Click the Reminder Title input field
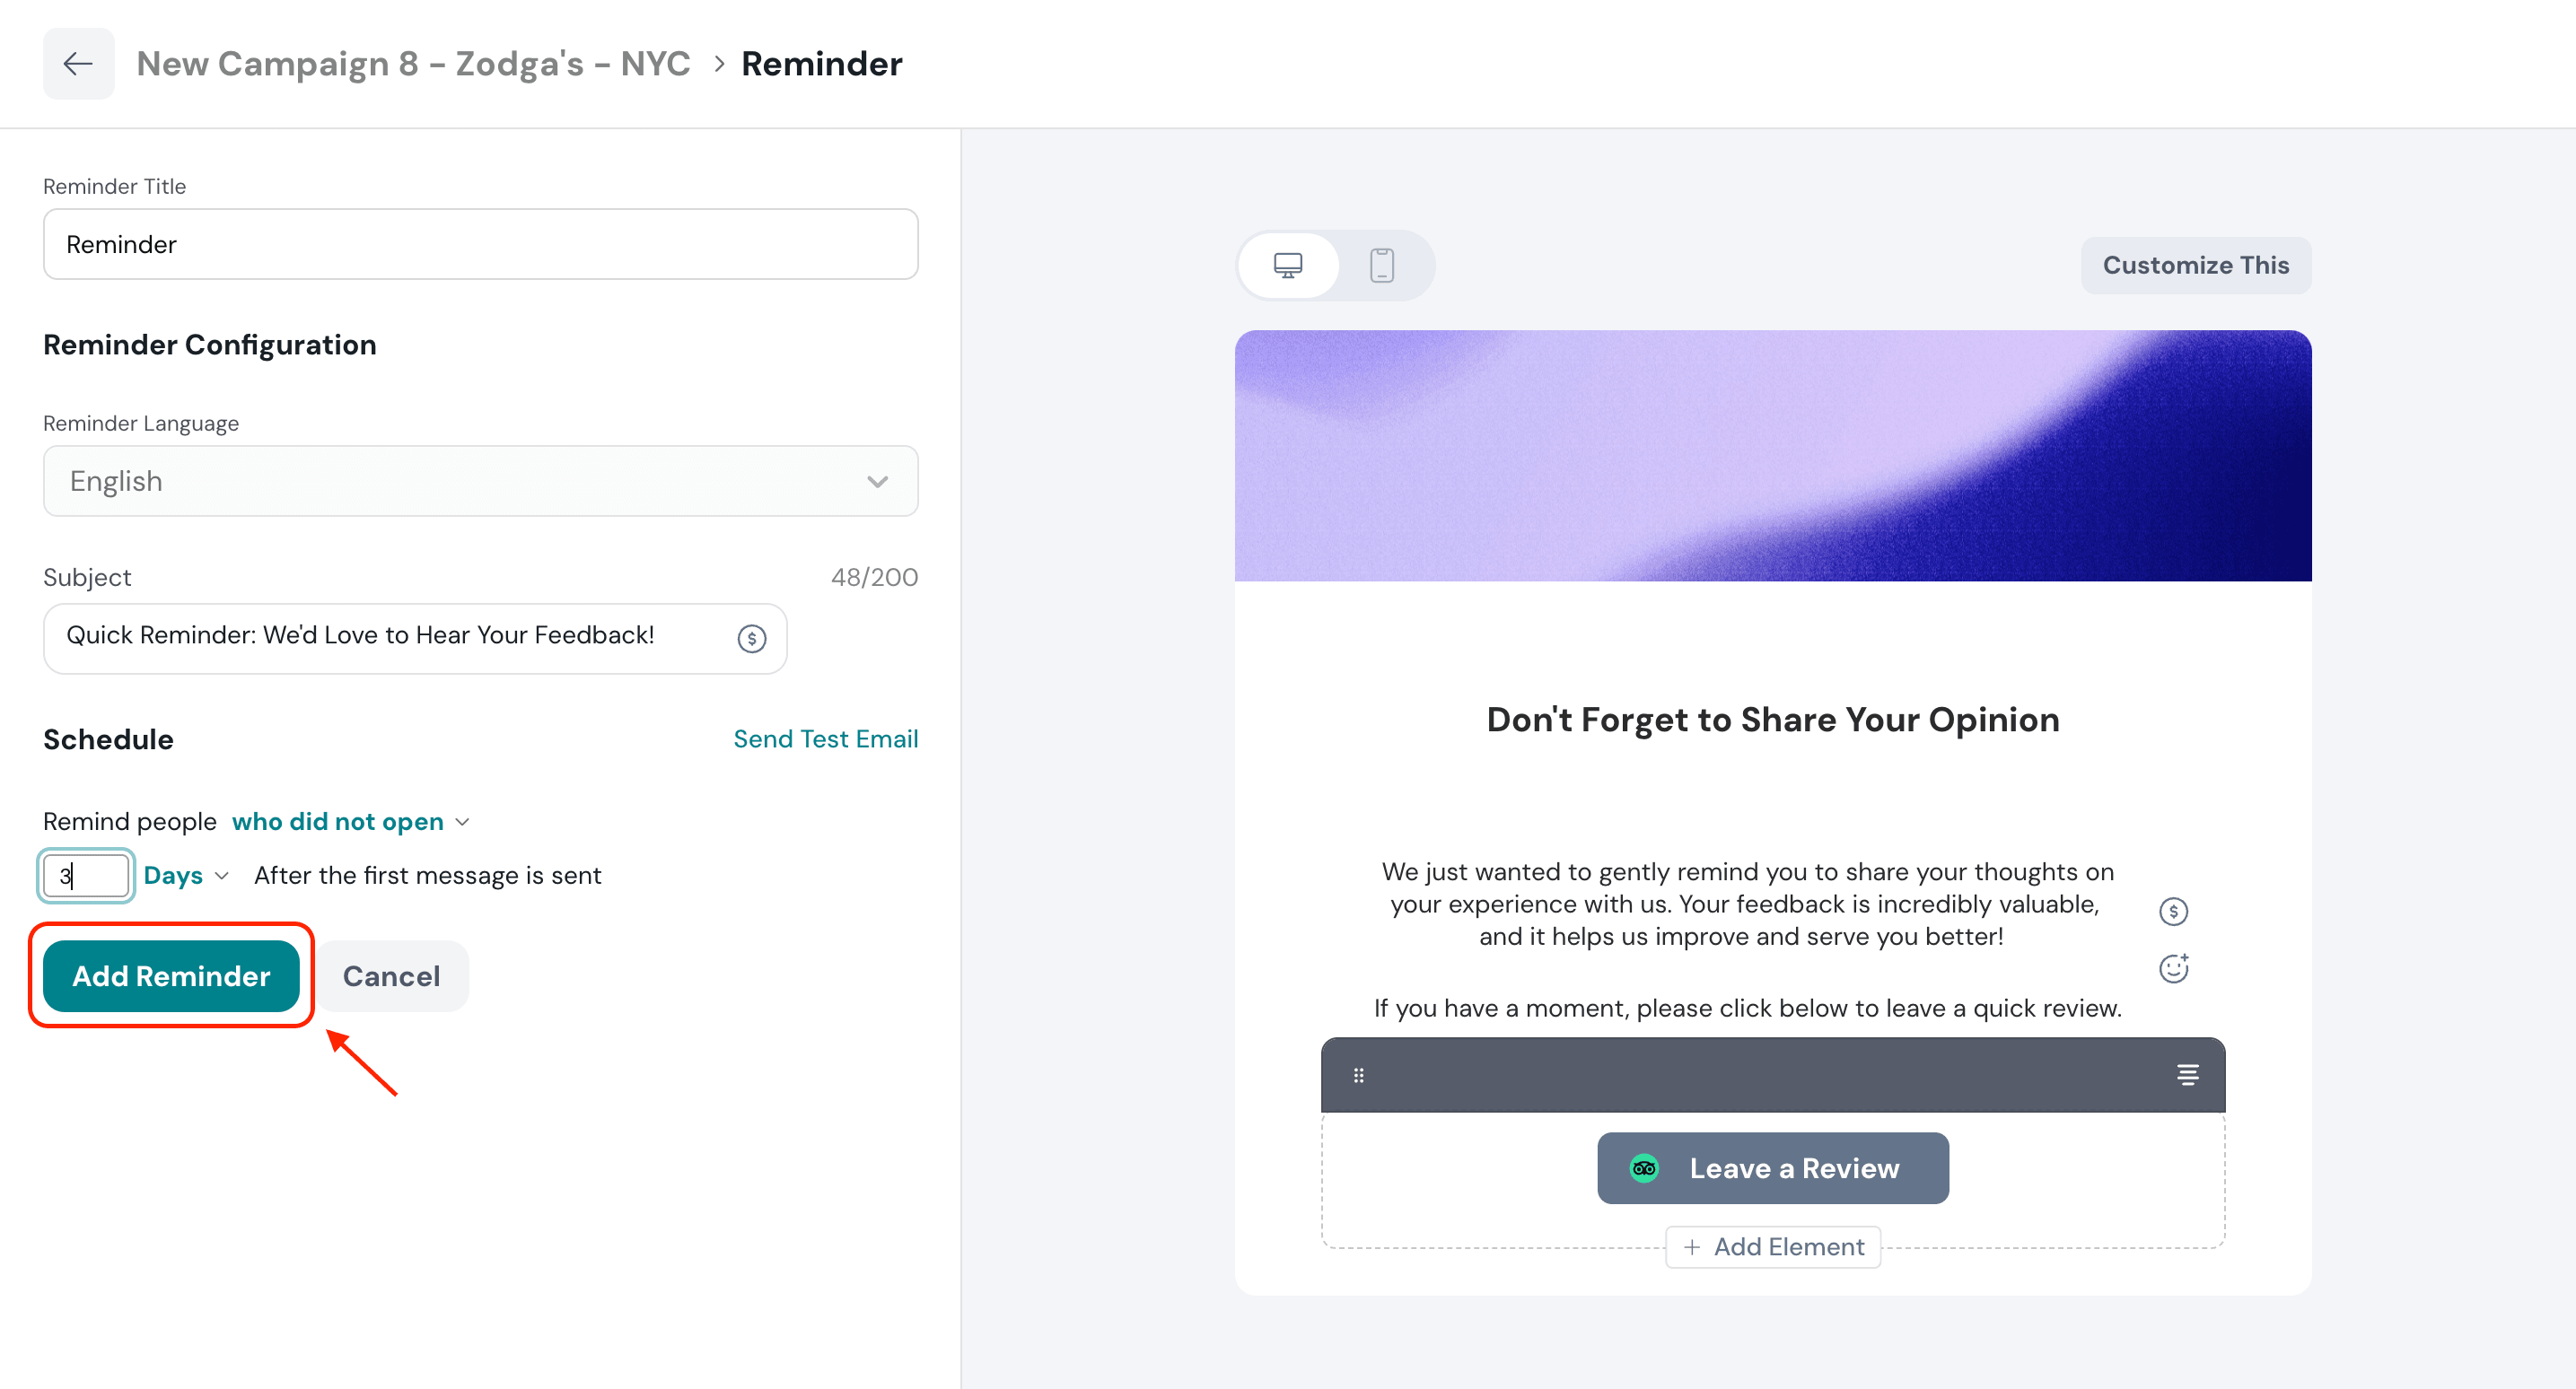The height and width of the screenshot is (1389, 2576). pos(480,244)
